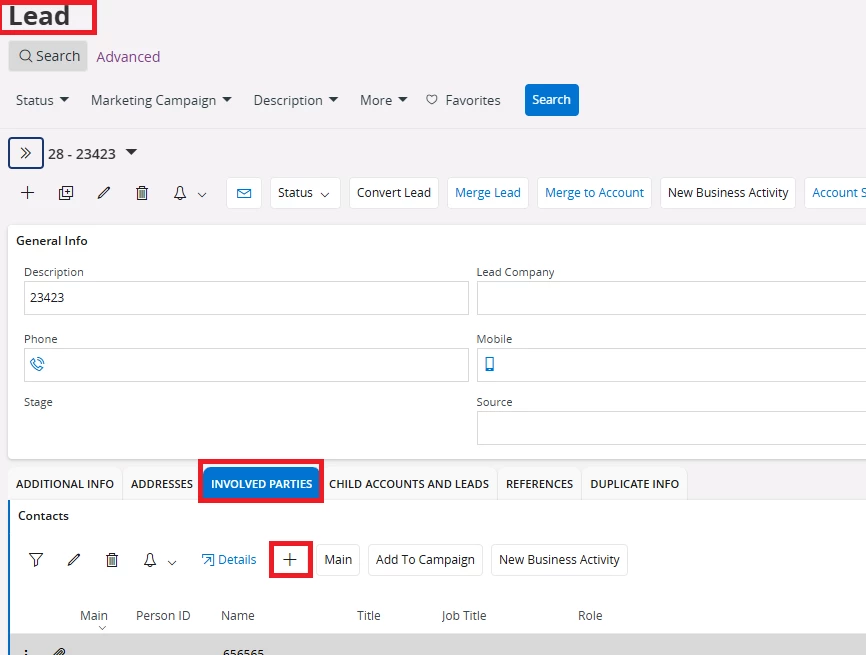Edit contact with Contacts pencil icon
The height and width of the screenshot is (655, 866).
click(x=73, y=559)
